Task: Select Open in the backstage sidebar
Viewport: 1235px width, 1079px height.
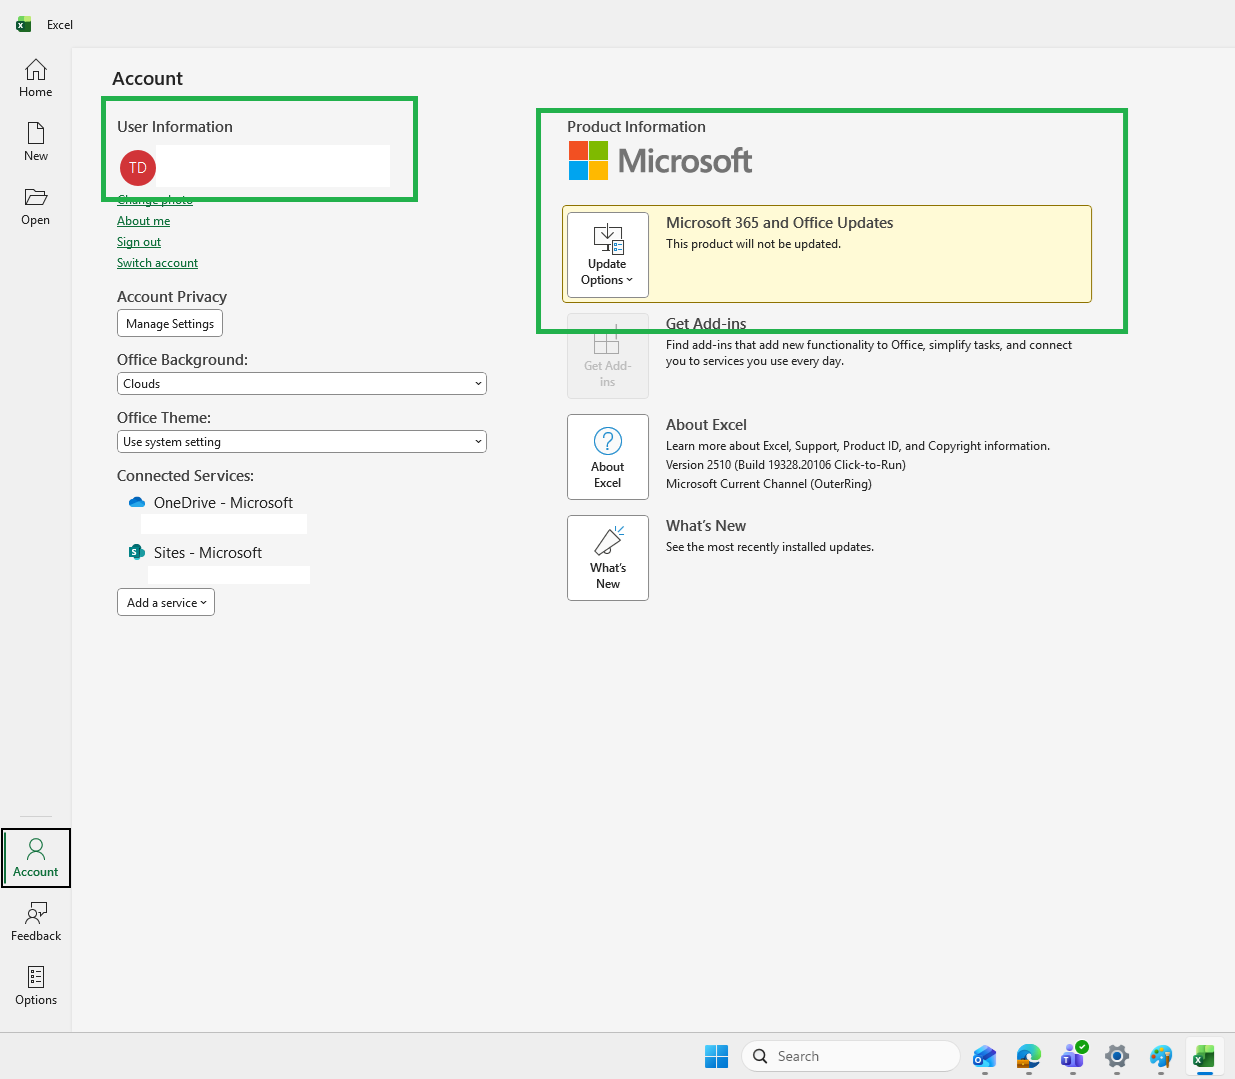Action: (35, 206)
